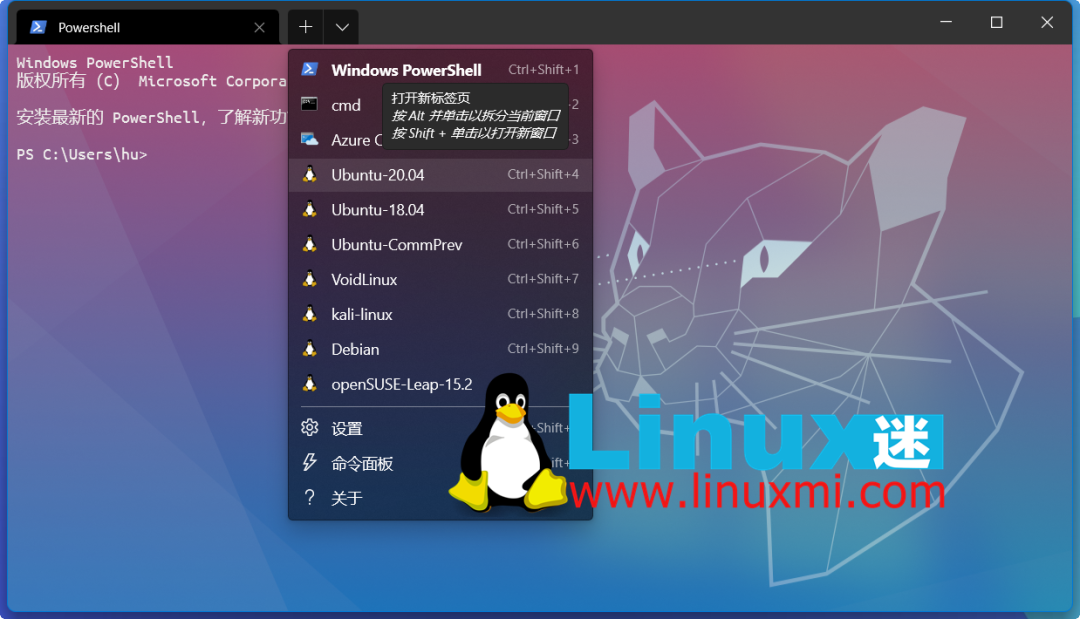Click the question mark about icon

pos(309,497)
